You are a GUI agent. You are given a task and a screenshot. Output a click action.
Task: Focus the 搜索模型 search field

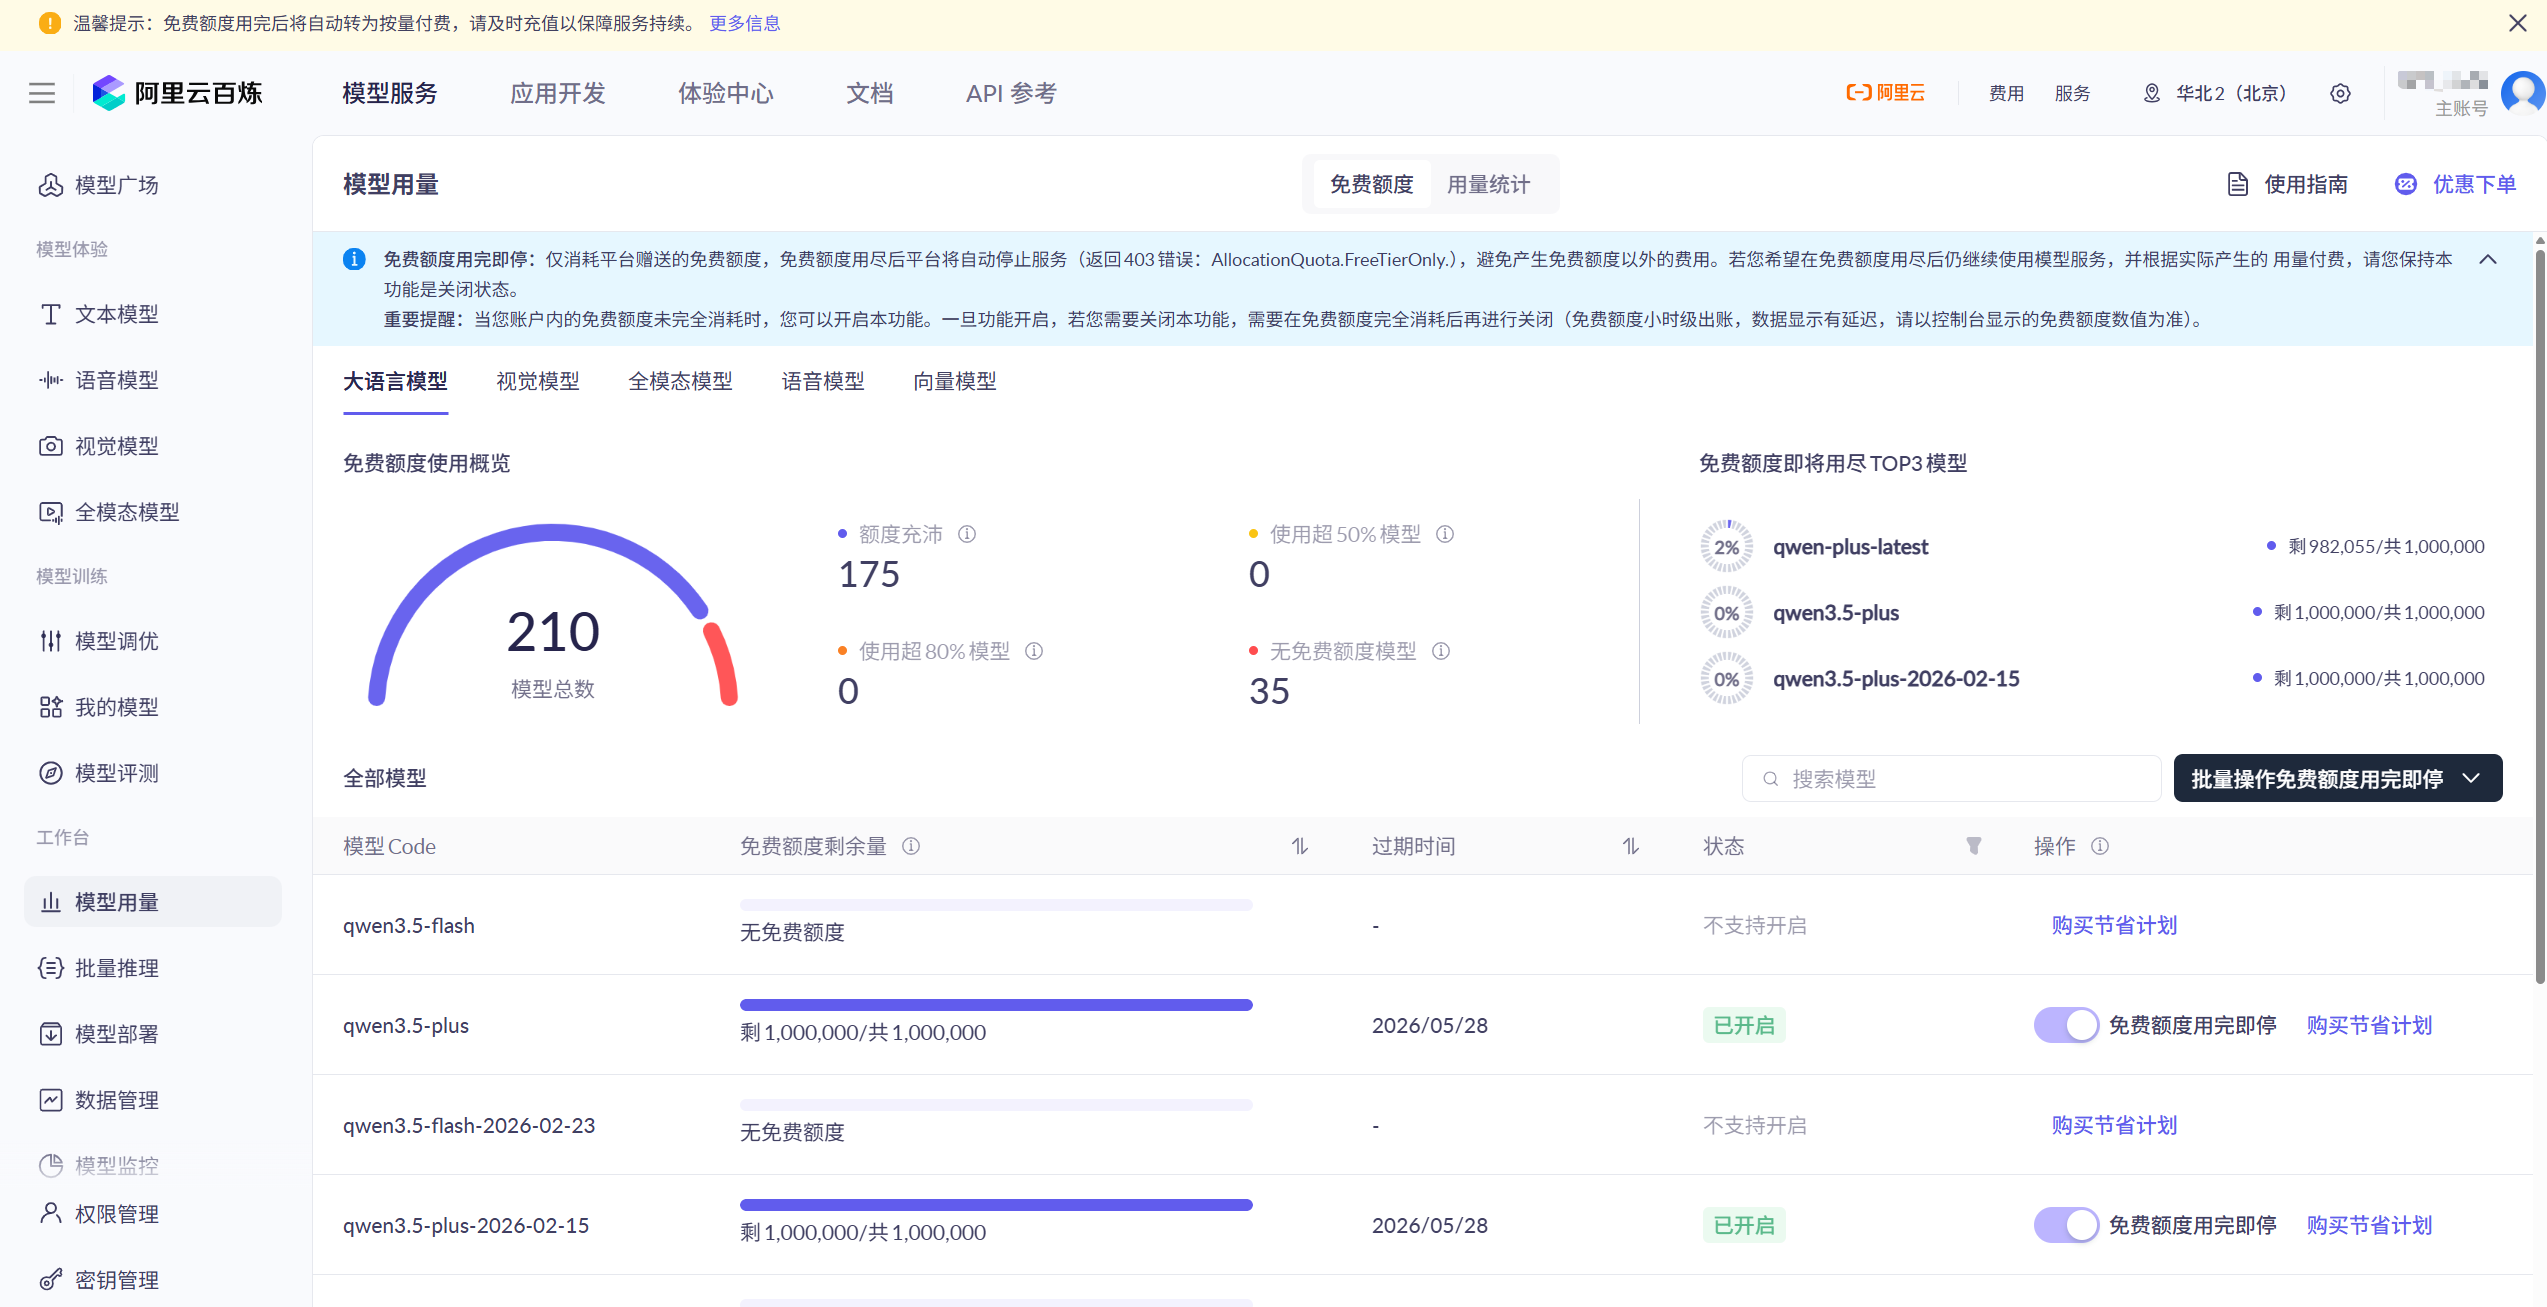click(1951, 778)
